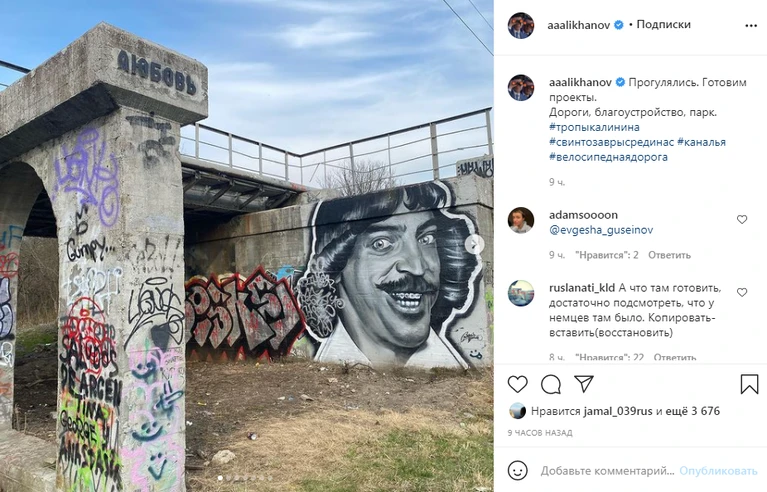Open hashtag #тропыкалинина
Screen dimensions: 767x492
click(x=594, y=127)
